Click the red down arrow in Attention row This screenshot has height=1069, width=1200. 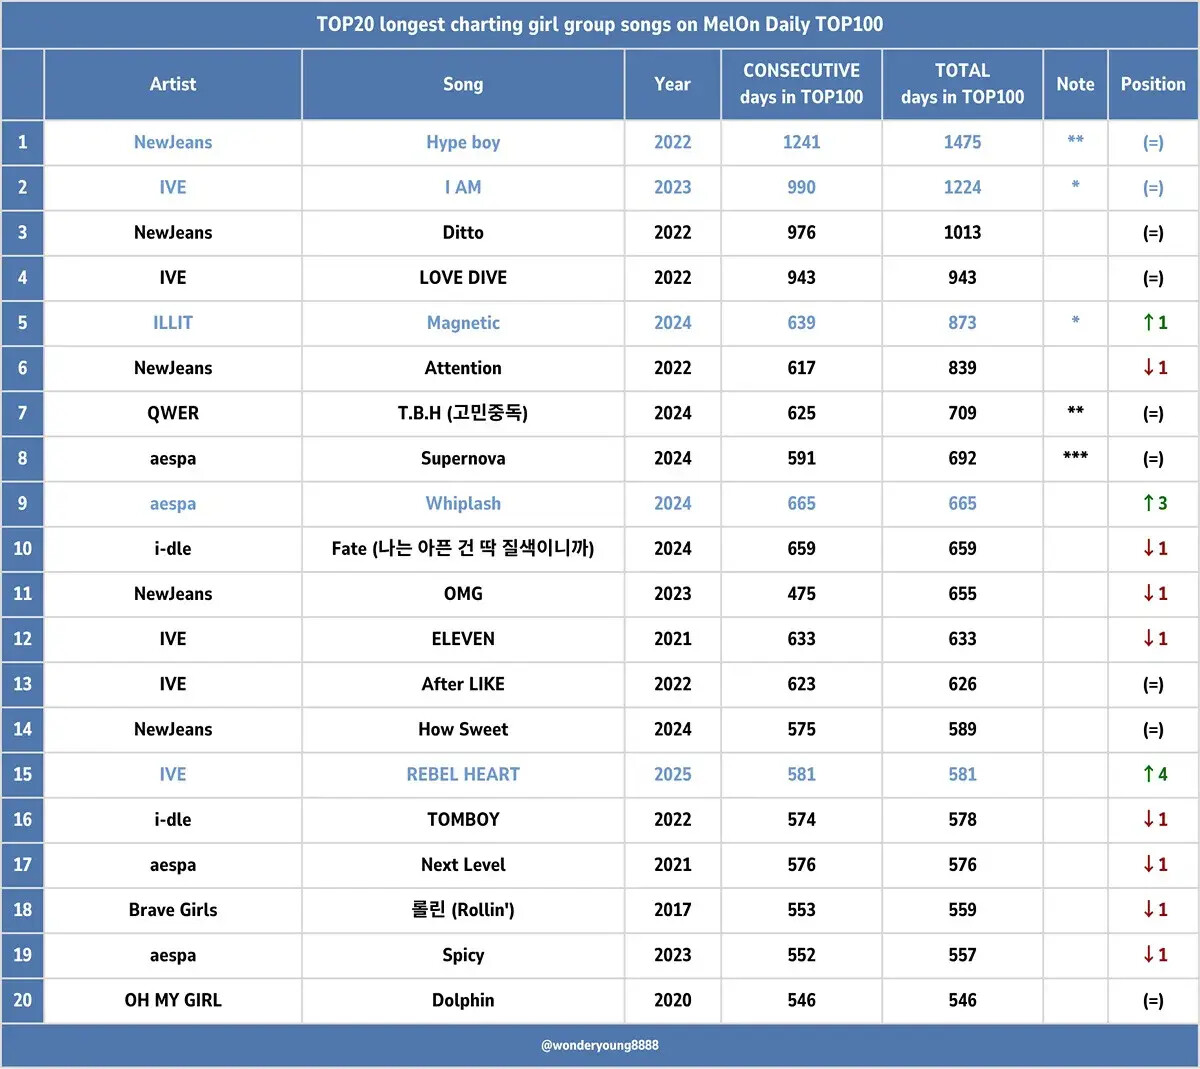[x=1149, y=368]
